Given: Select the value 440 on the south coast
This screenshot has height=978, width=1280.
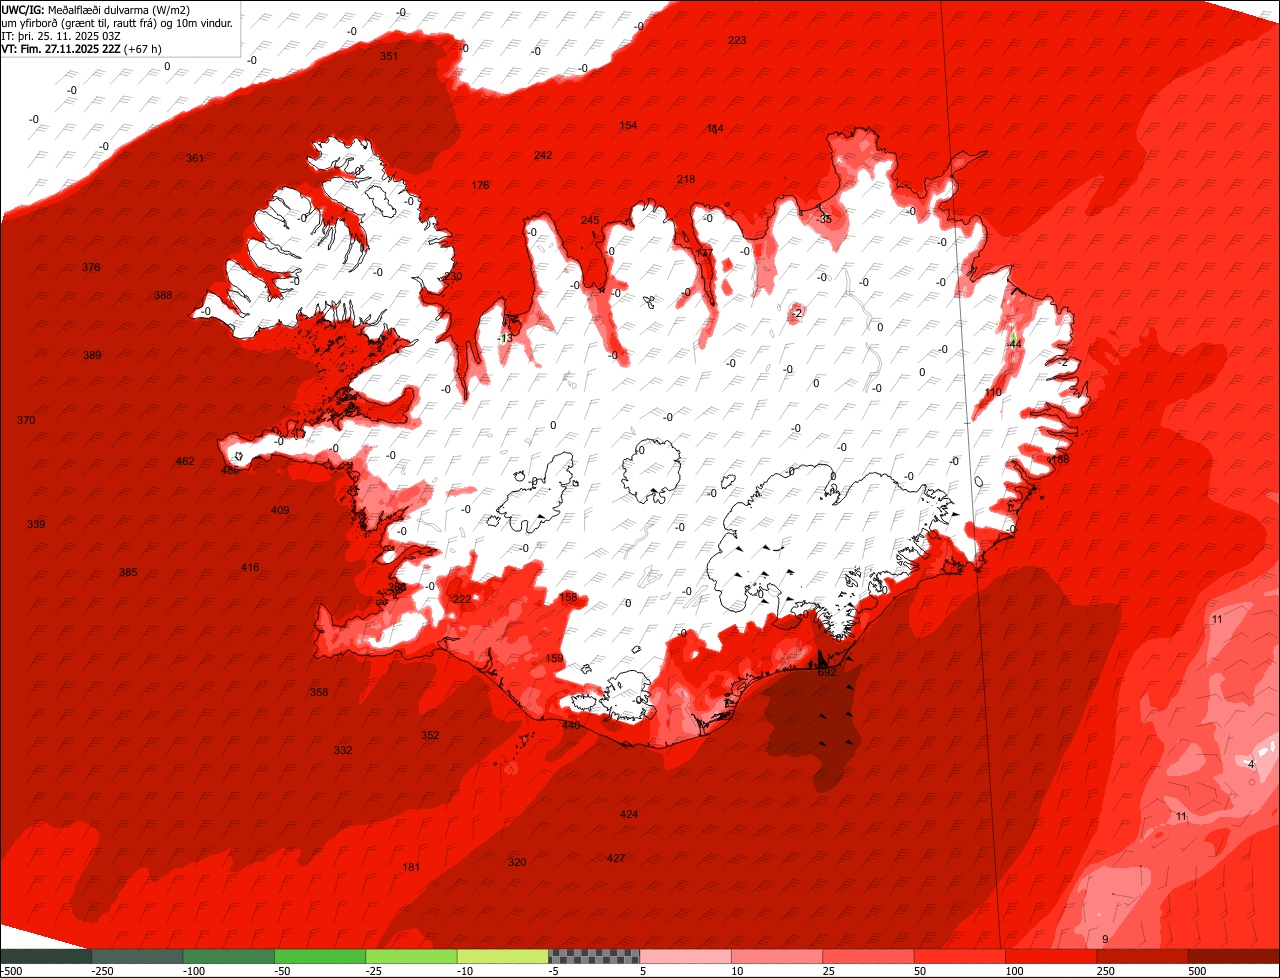Looking at the screenshot, I should (x=571, y=725).
